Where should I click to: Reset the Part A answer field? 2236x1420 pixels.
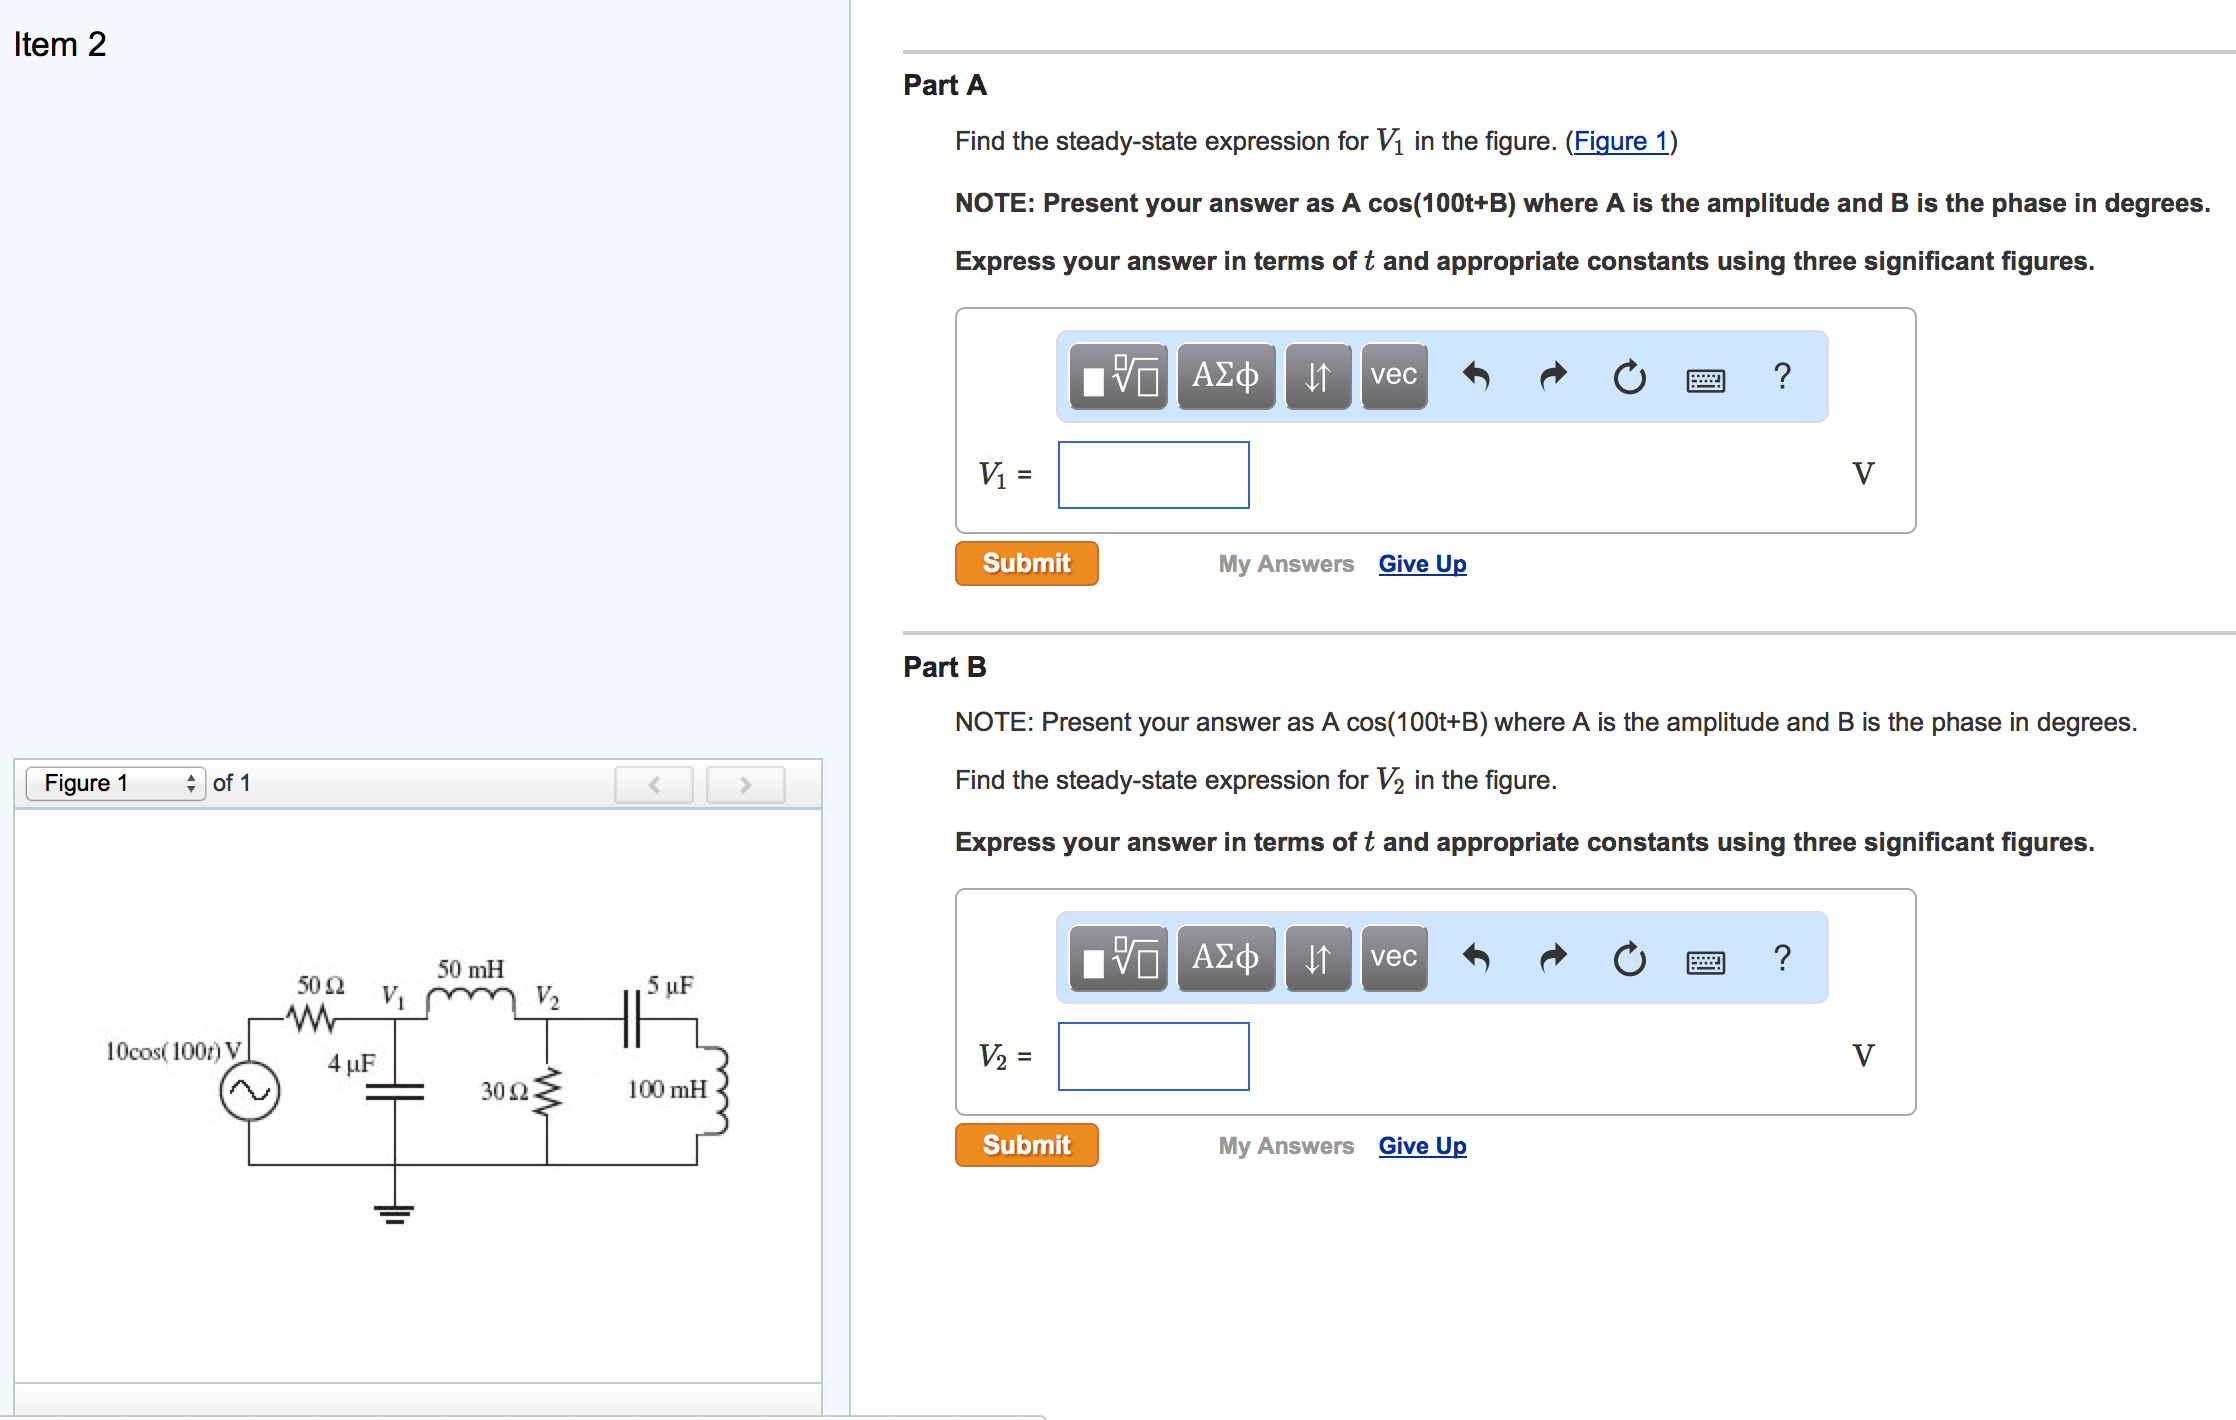click(1628, 376)
